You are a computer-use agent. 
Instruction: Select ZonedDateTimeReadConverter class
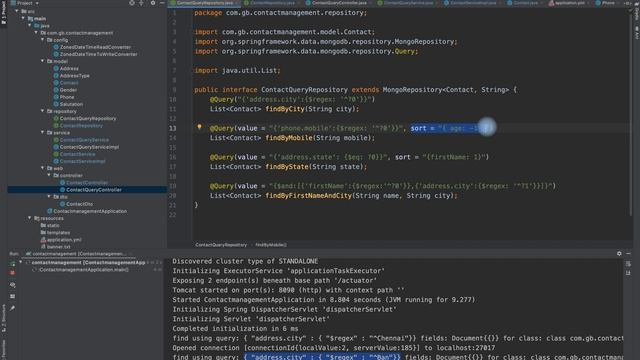click(95, 47)
